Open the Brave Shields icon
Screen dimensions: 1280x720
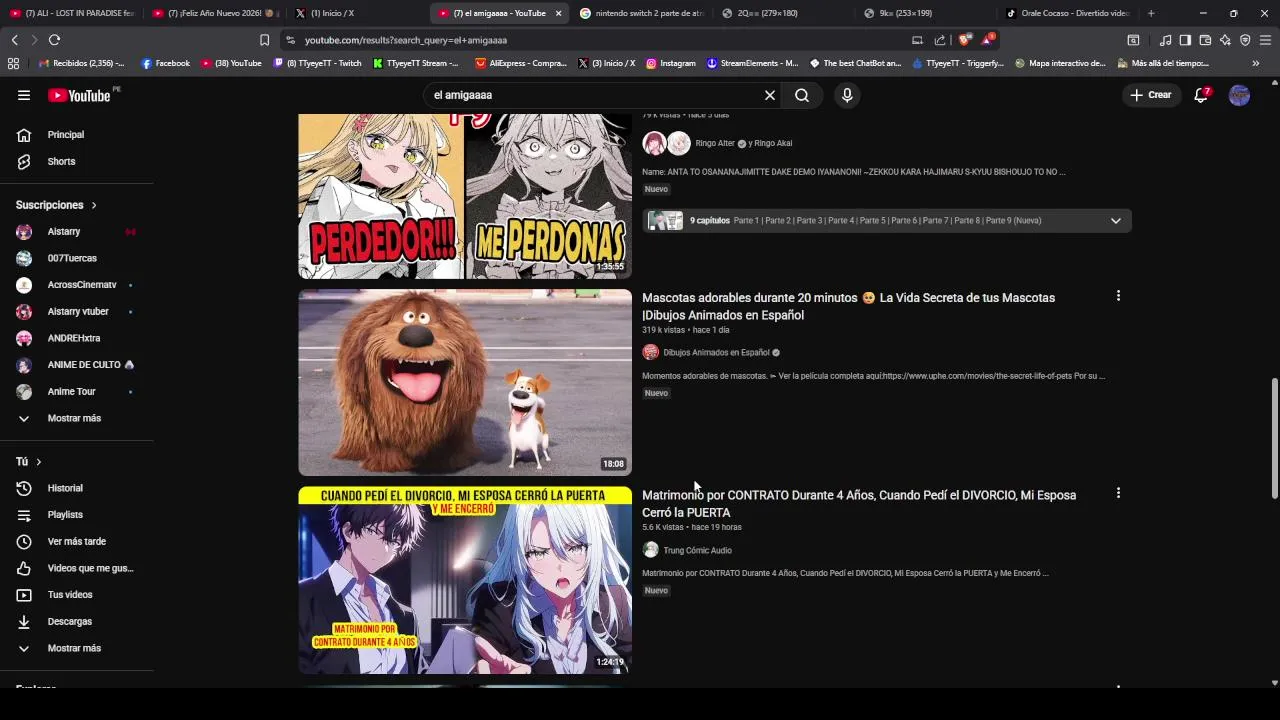pos(964,40)
